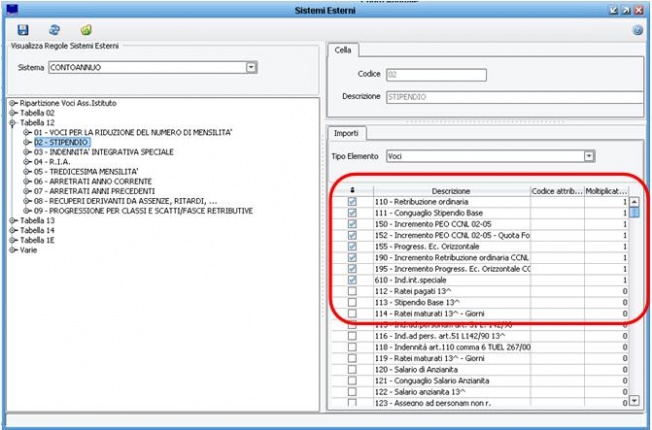Click Moltiplicat value for 110 - Retribuzione ordinaria

tap(606, 202)
